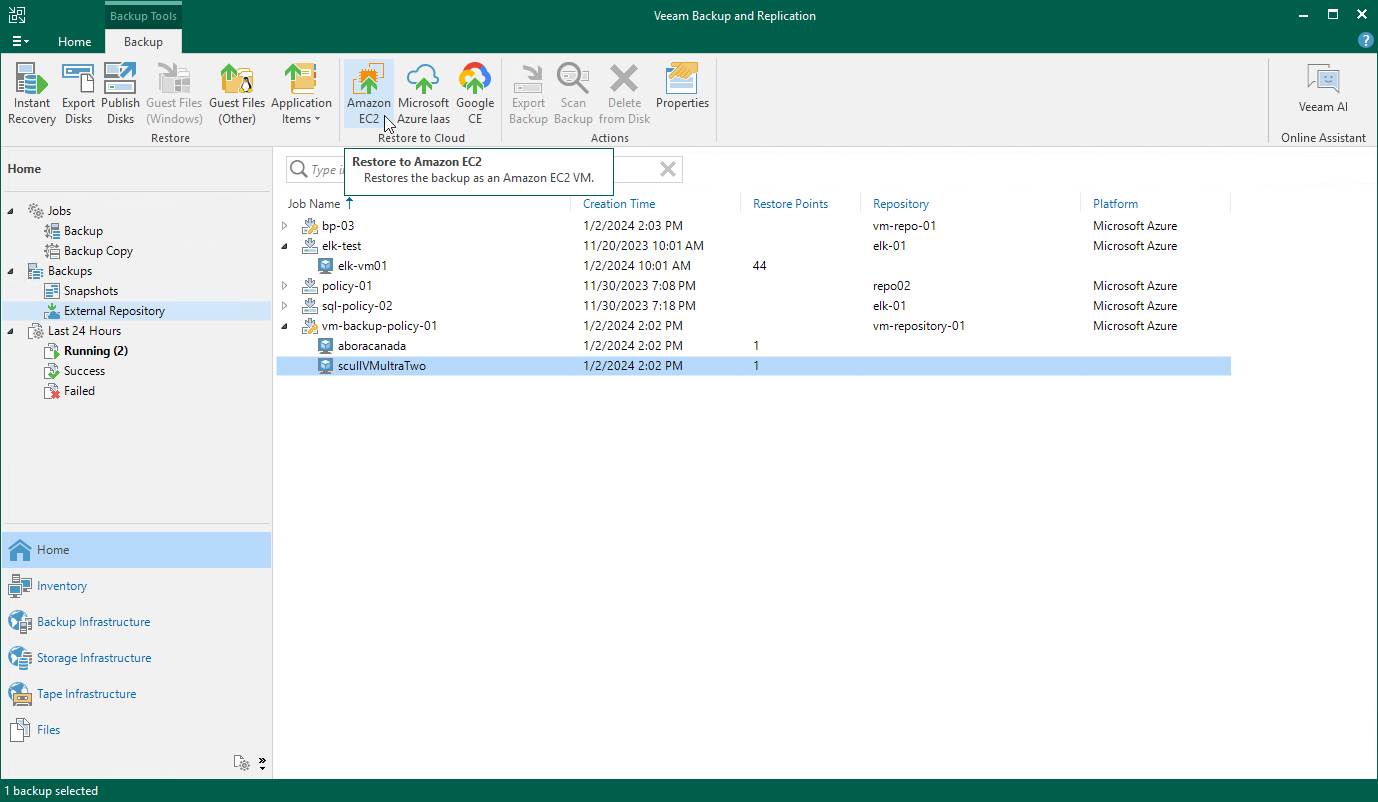This screenshot has height=802, width=1378.
Task: Select Backup Copy in the tree
Action: click(x=98, y=251)
